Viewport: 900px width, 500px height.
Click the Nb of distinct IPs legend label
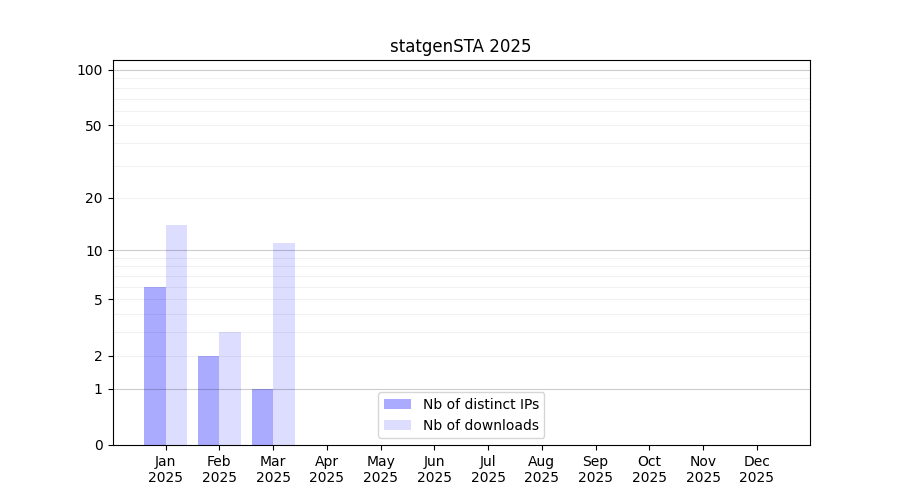pyautogui.click(x=480, y=404)
